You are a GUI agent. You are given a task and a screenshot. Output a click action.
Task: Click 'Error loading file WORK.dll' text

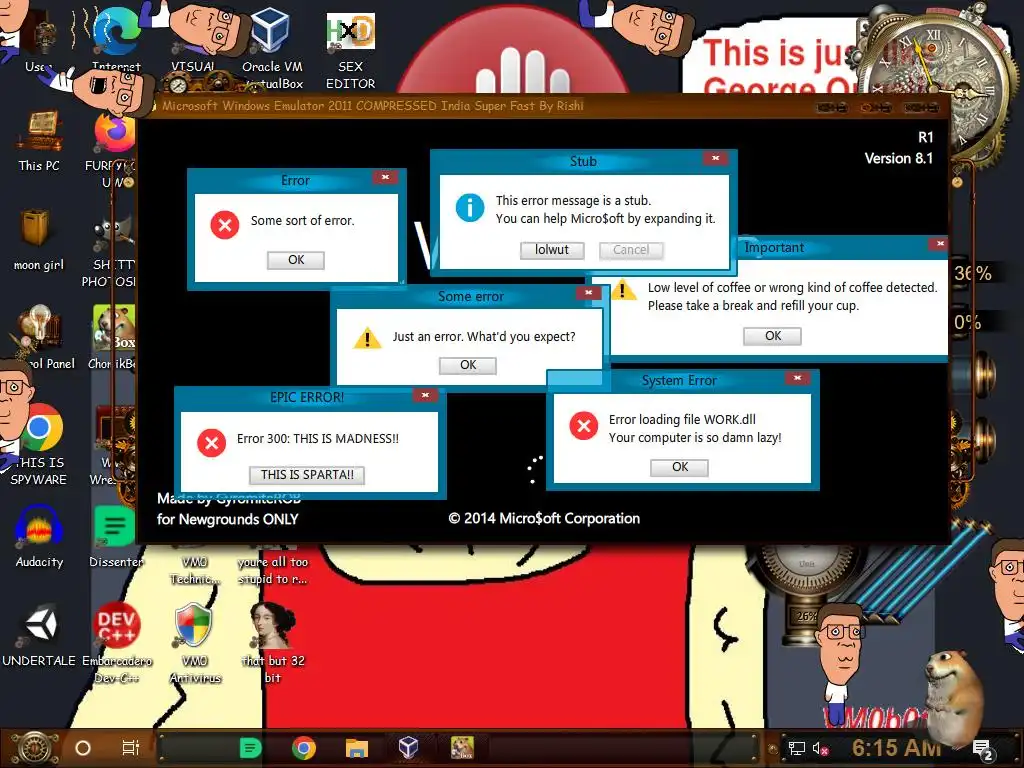coord(682,419)
